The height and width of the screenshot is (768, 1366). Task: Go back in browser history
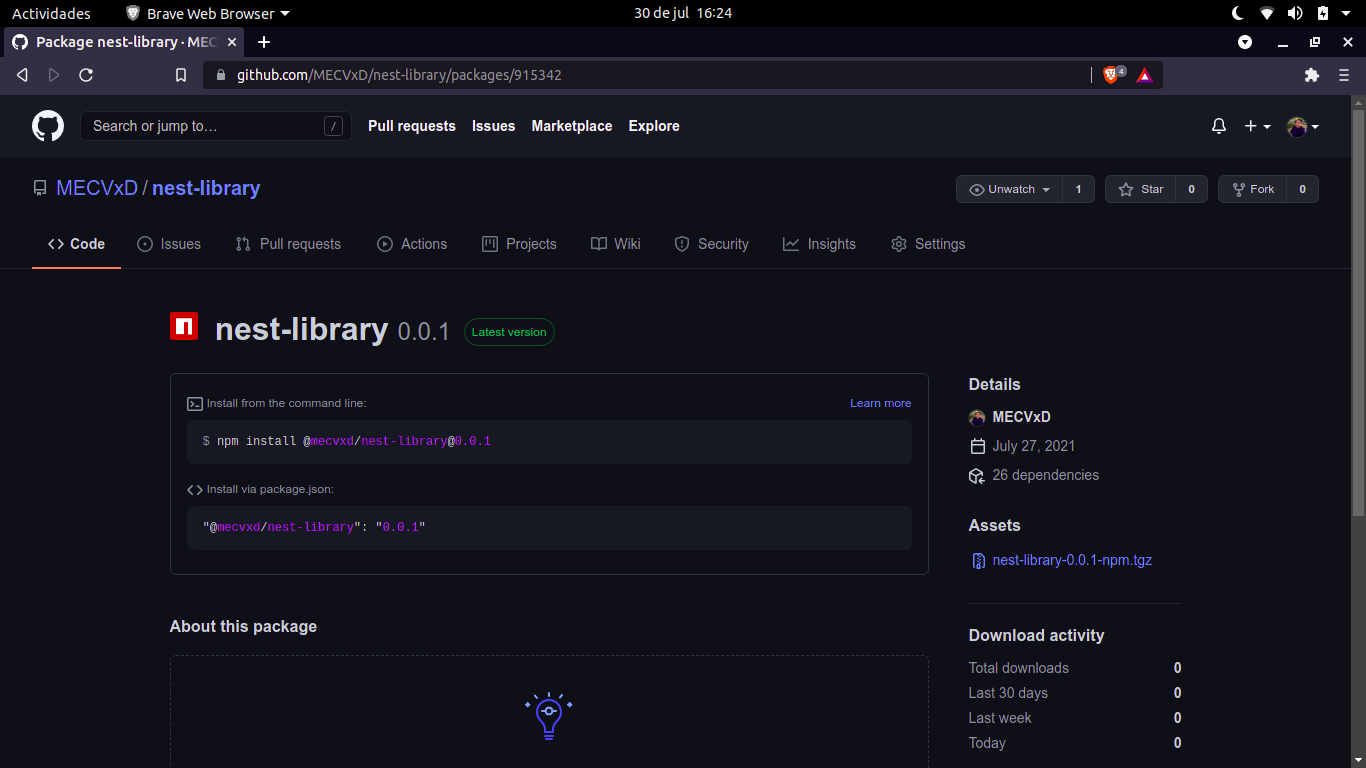(22, 75)
